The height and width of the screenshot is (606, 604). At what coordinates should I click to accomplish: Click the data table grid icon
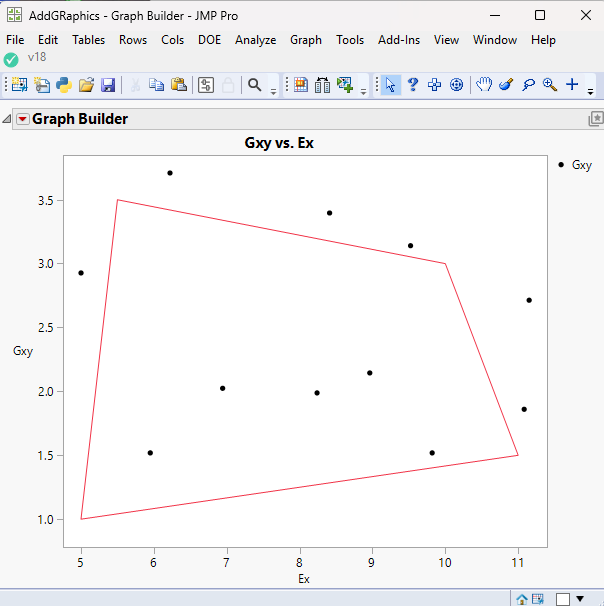[x=301, y=85]
